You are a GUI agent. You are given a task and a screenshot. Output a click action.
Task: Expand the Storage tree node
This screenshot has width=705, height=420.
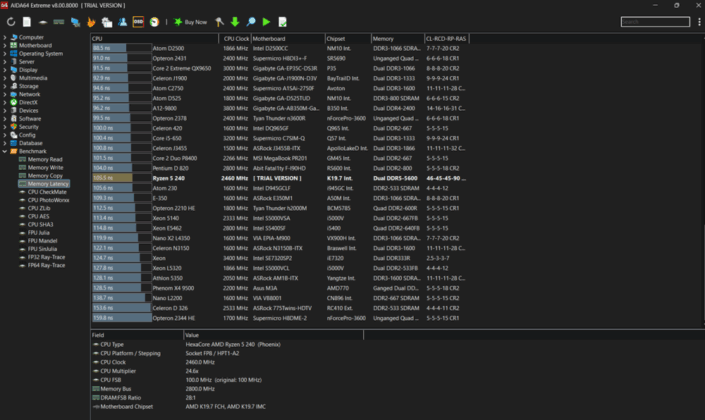pyautogui.click(x=5, y=86)
